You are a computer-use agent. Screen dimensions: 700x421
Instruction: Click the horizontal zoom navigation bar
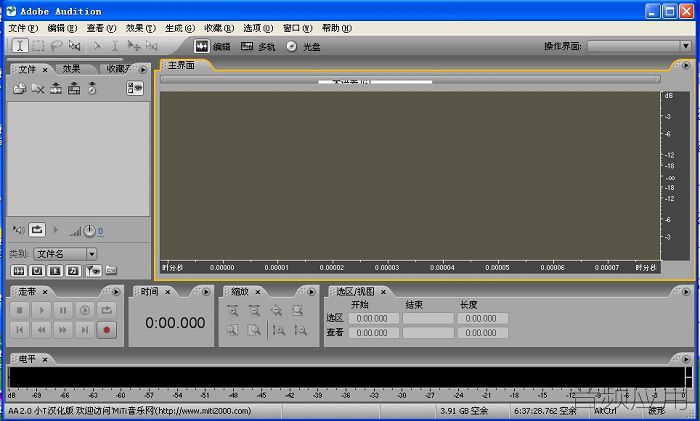(x=410, y=79)
